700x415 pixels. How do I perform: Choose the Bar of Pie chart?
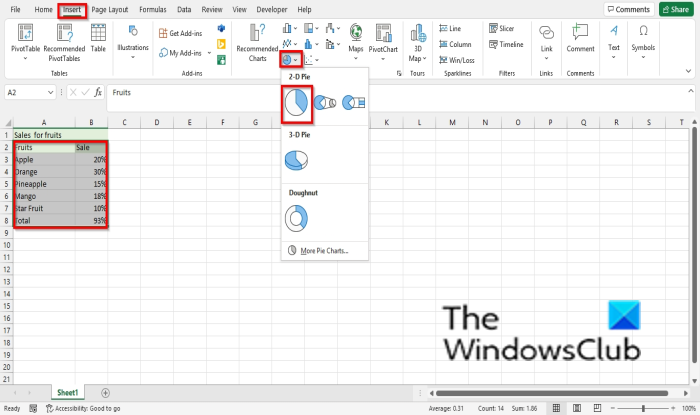pyautogui.click(x=353, y=103)
